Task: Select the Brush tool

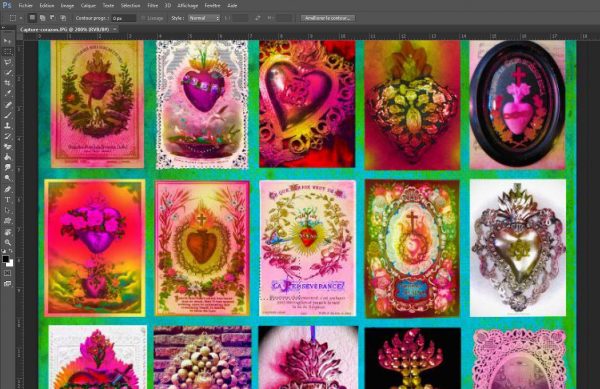Action: click(x=7, y=115)
